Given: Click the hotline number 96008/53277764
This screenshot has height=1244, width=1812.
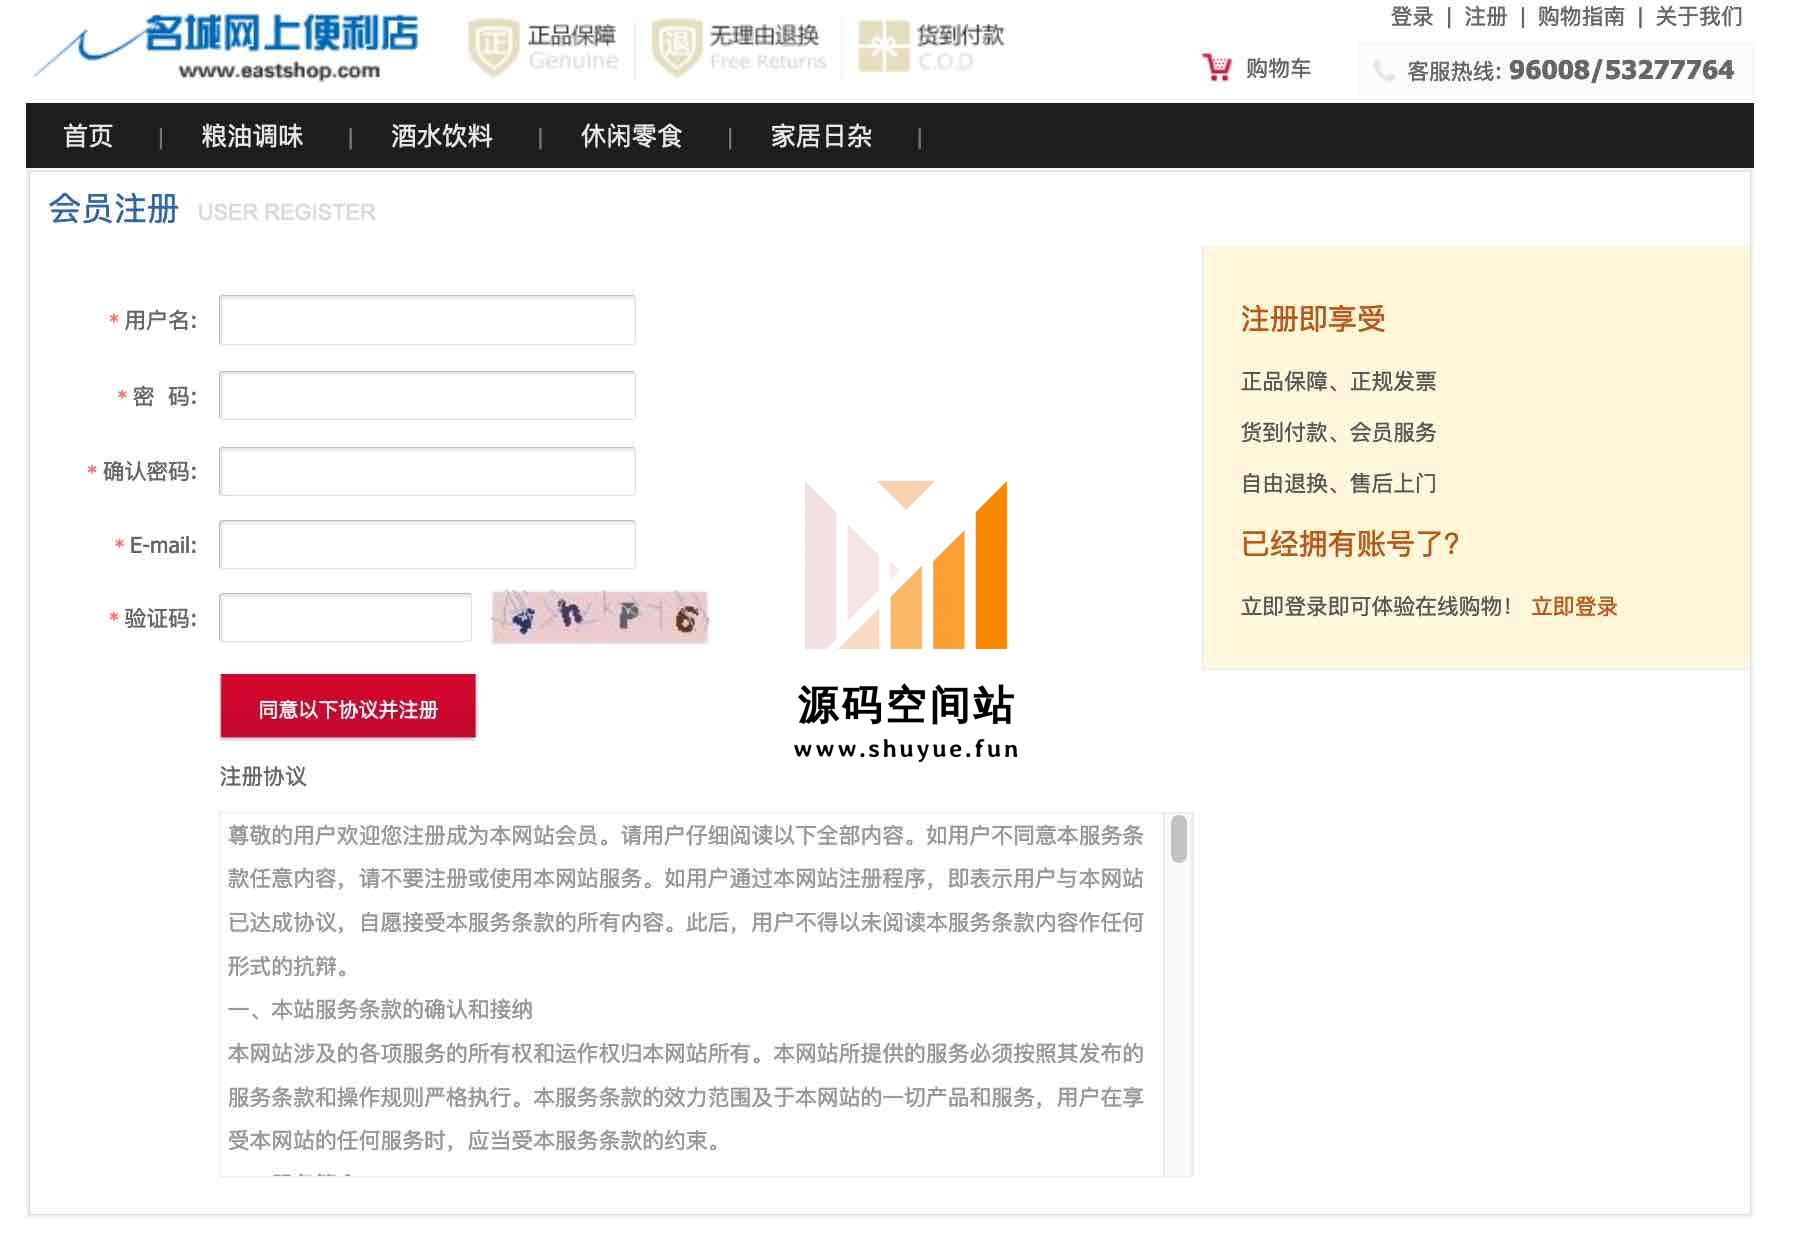Looking at the screenshot, I should 1621,70.
